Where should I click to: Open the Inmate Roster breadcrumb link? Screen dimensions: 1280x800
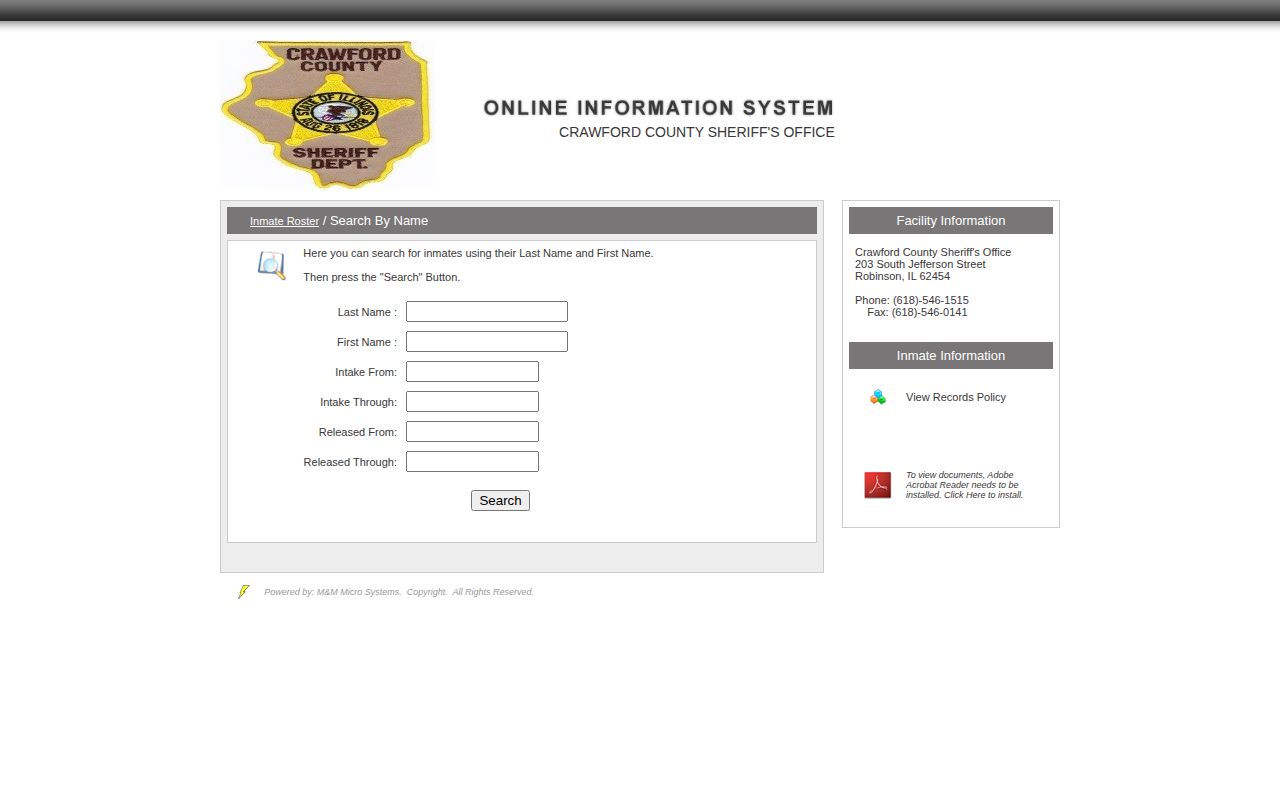point(284,221)
